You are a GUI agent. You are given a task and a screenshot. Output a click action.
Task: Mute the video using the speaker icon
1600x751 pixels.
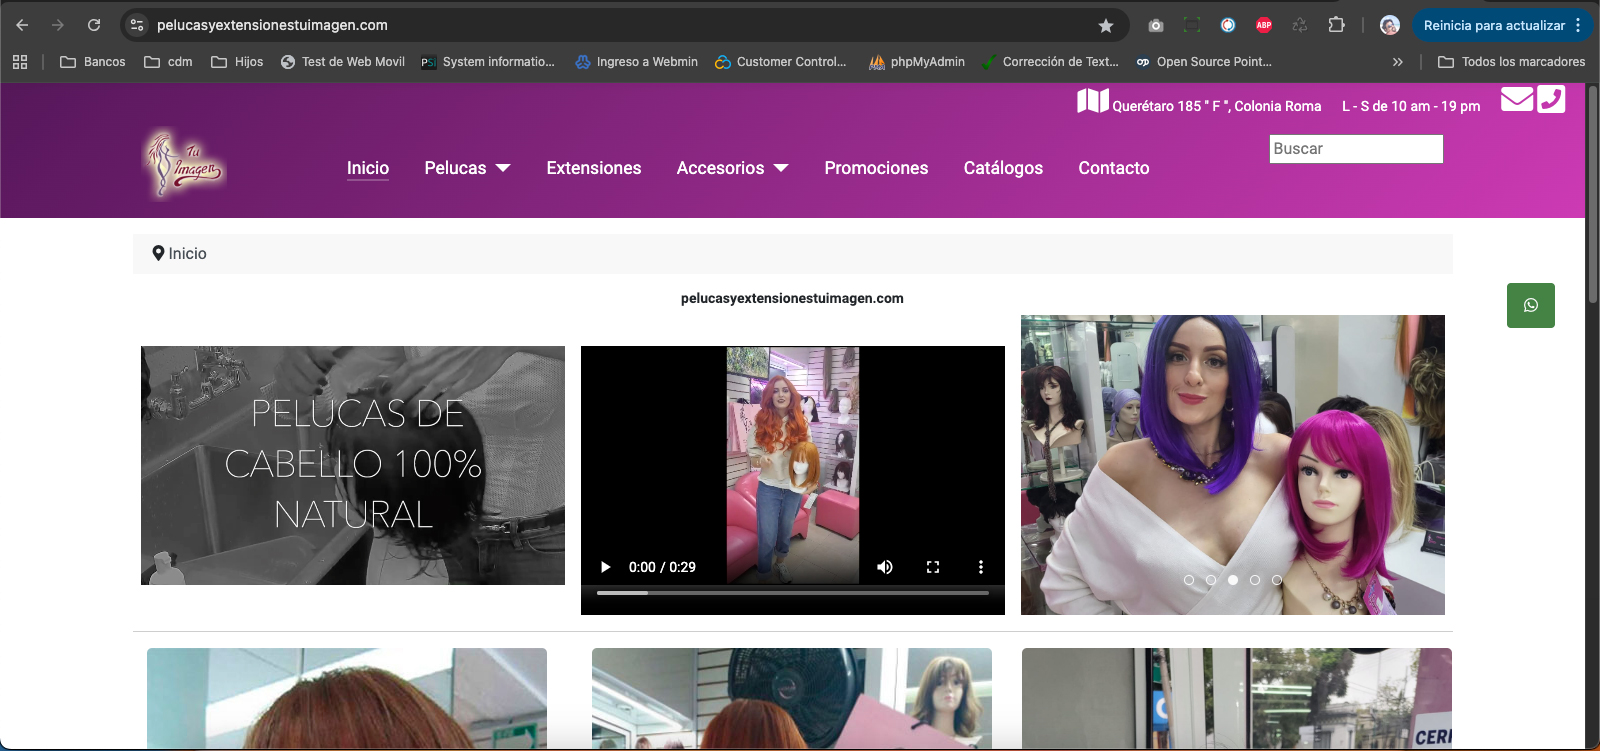885,567
